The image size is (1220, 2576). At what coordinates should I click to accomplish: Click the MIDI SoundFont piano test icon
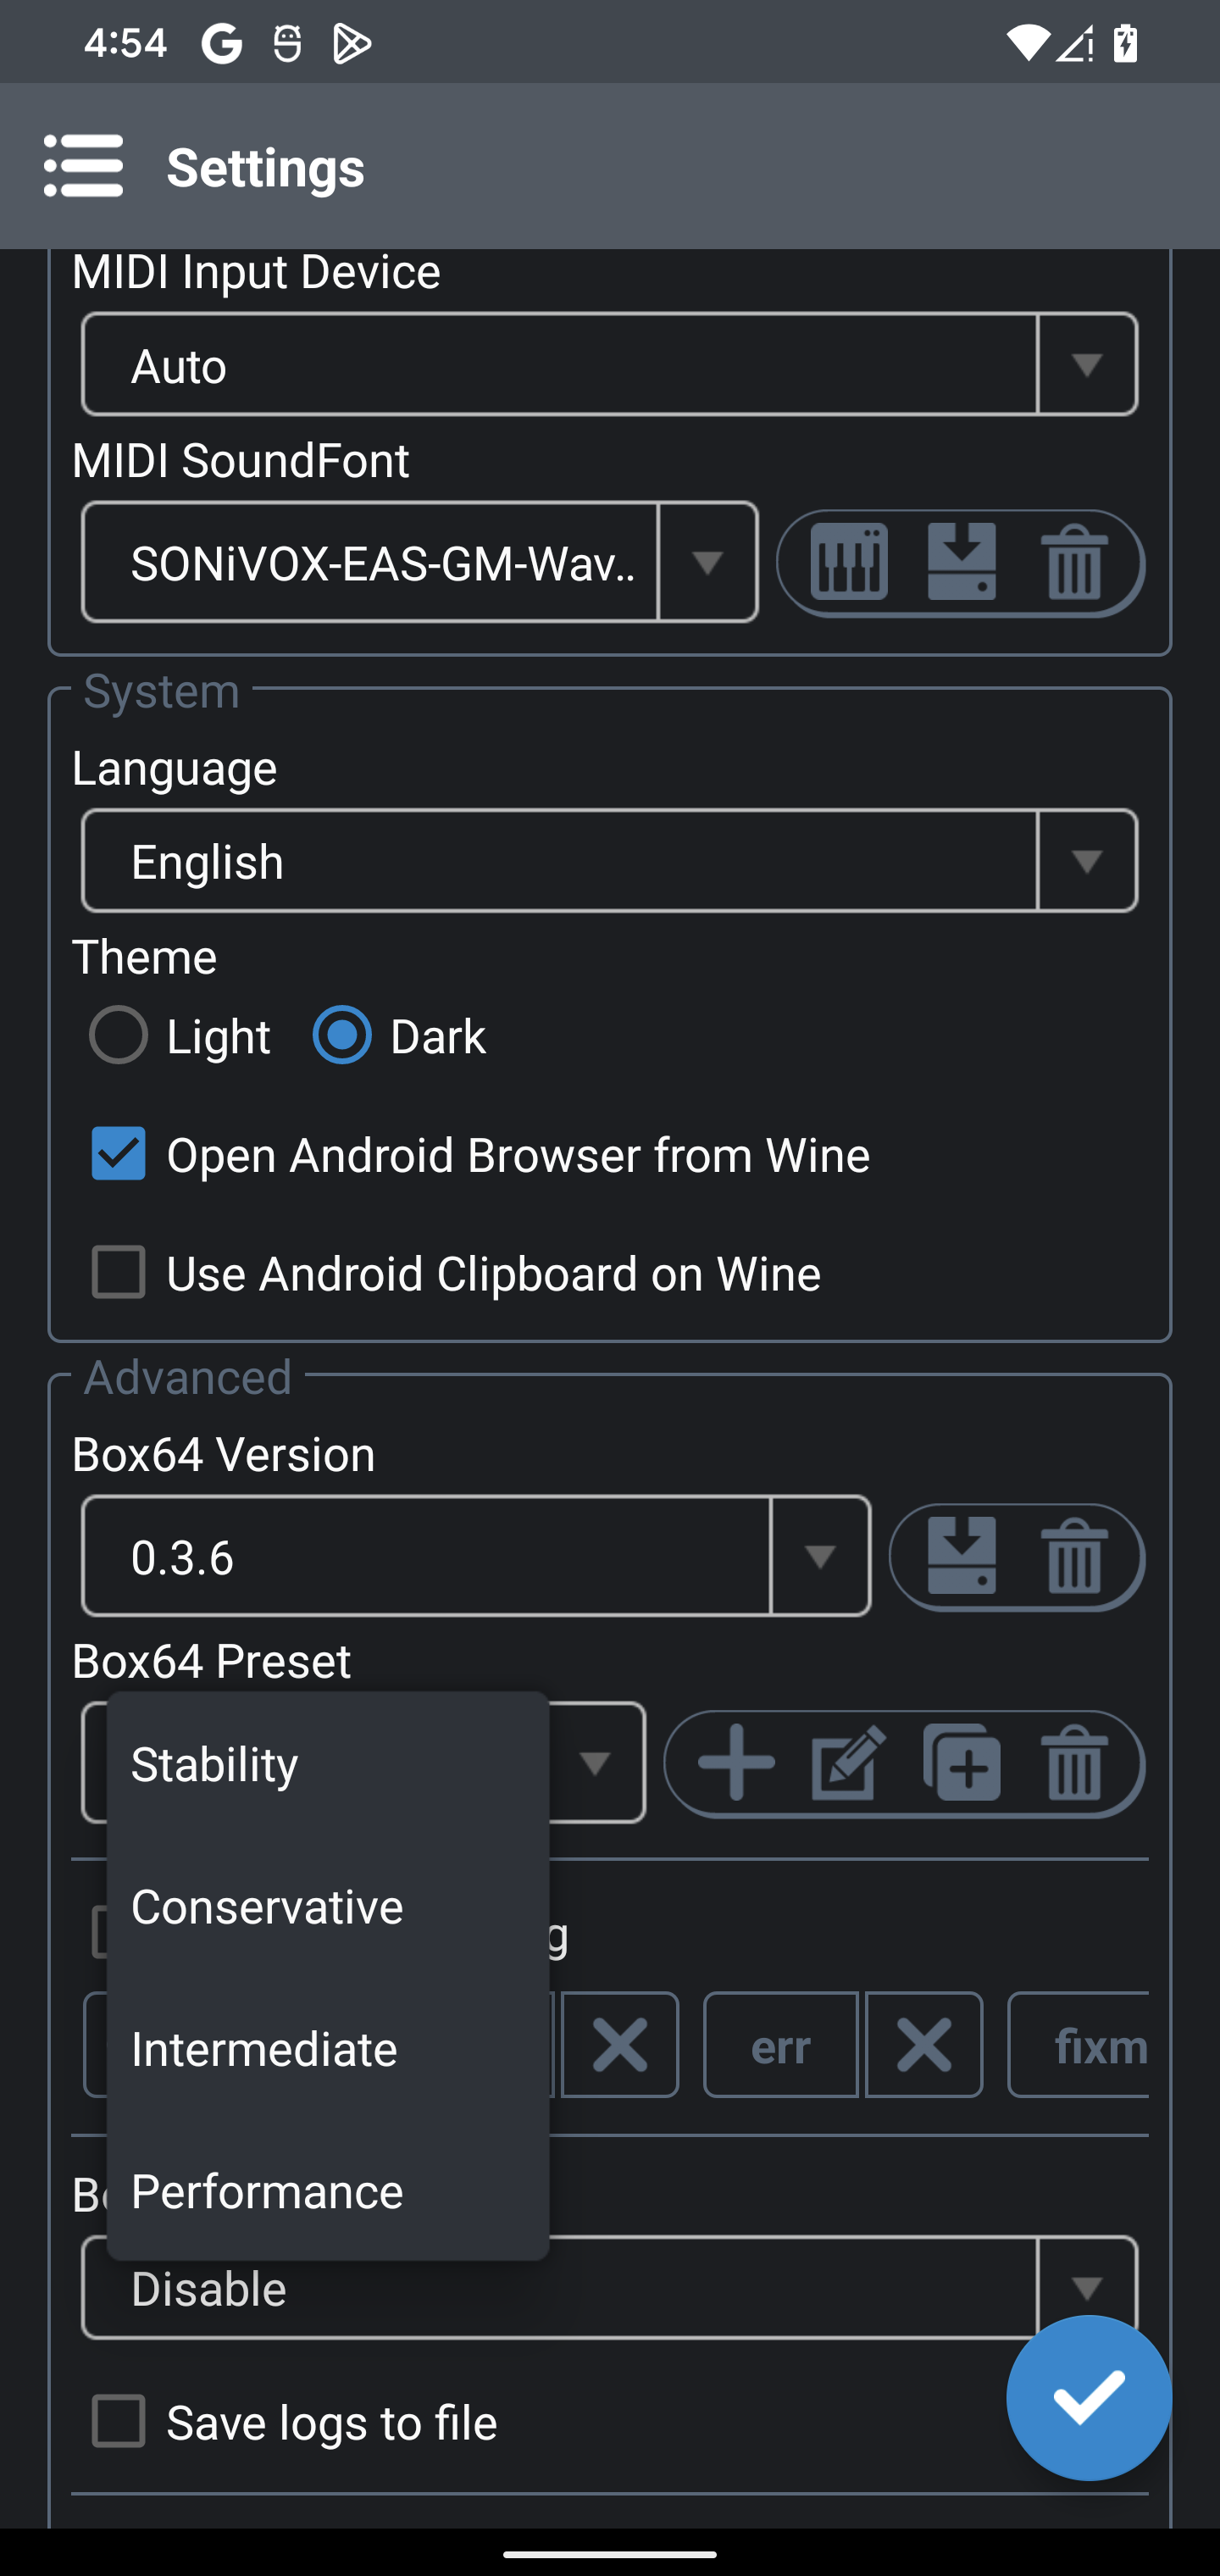click(x=849, y=563)
